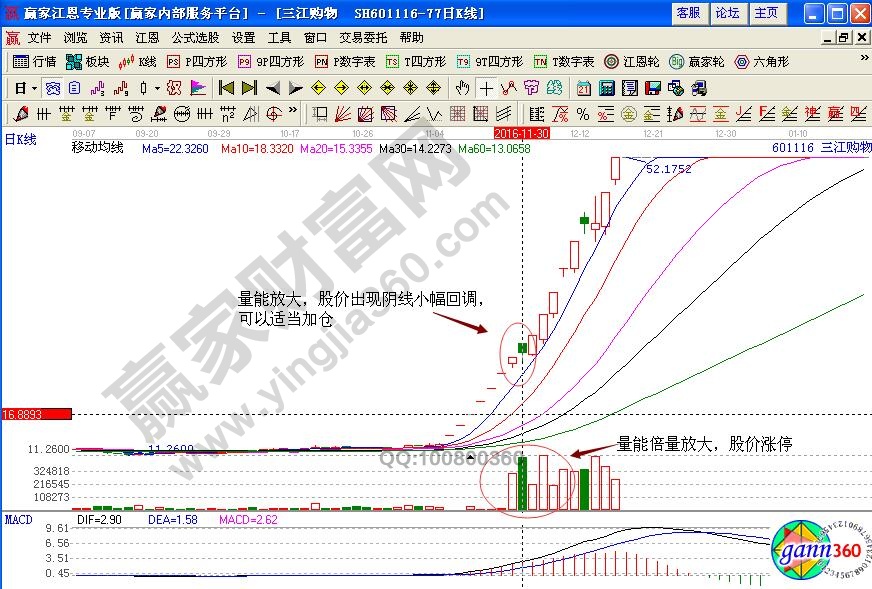The height and width of the screenshot is (589, 872).
Task: Jump to first record with skip-back arrow
Action: (x=227, y=88)
